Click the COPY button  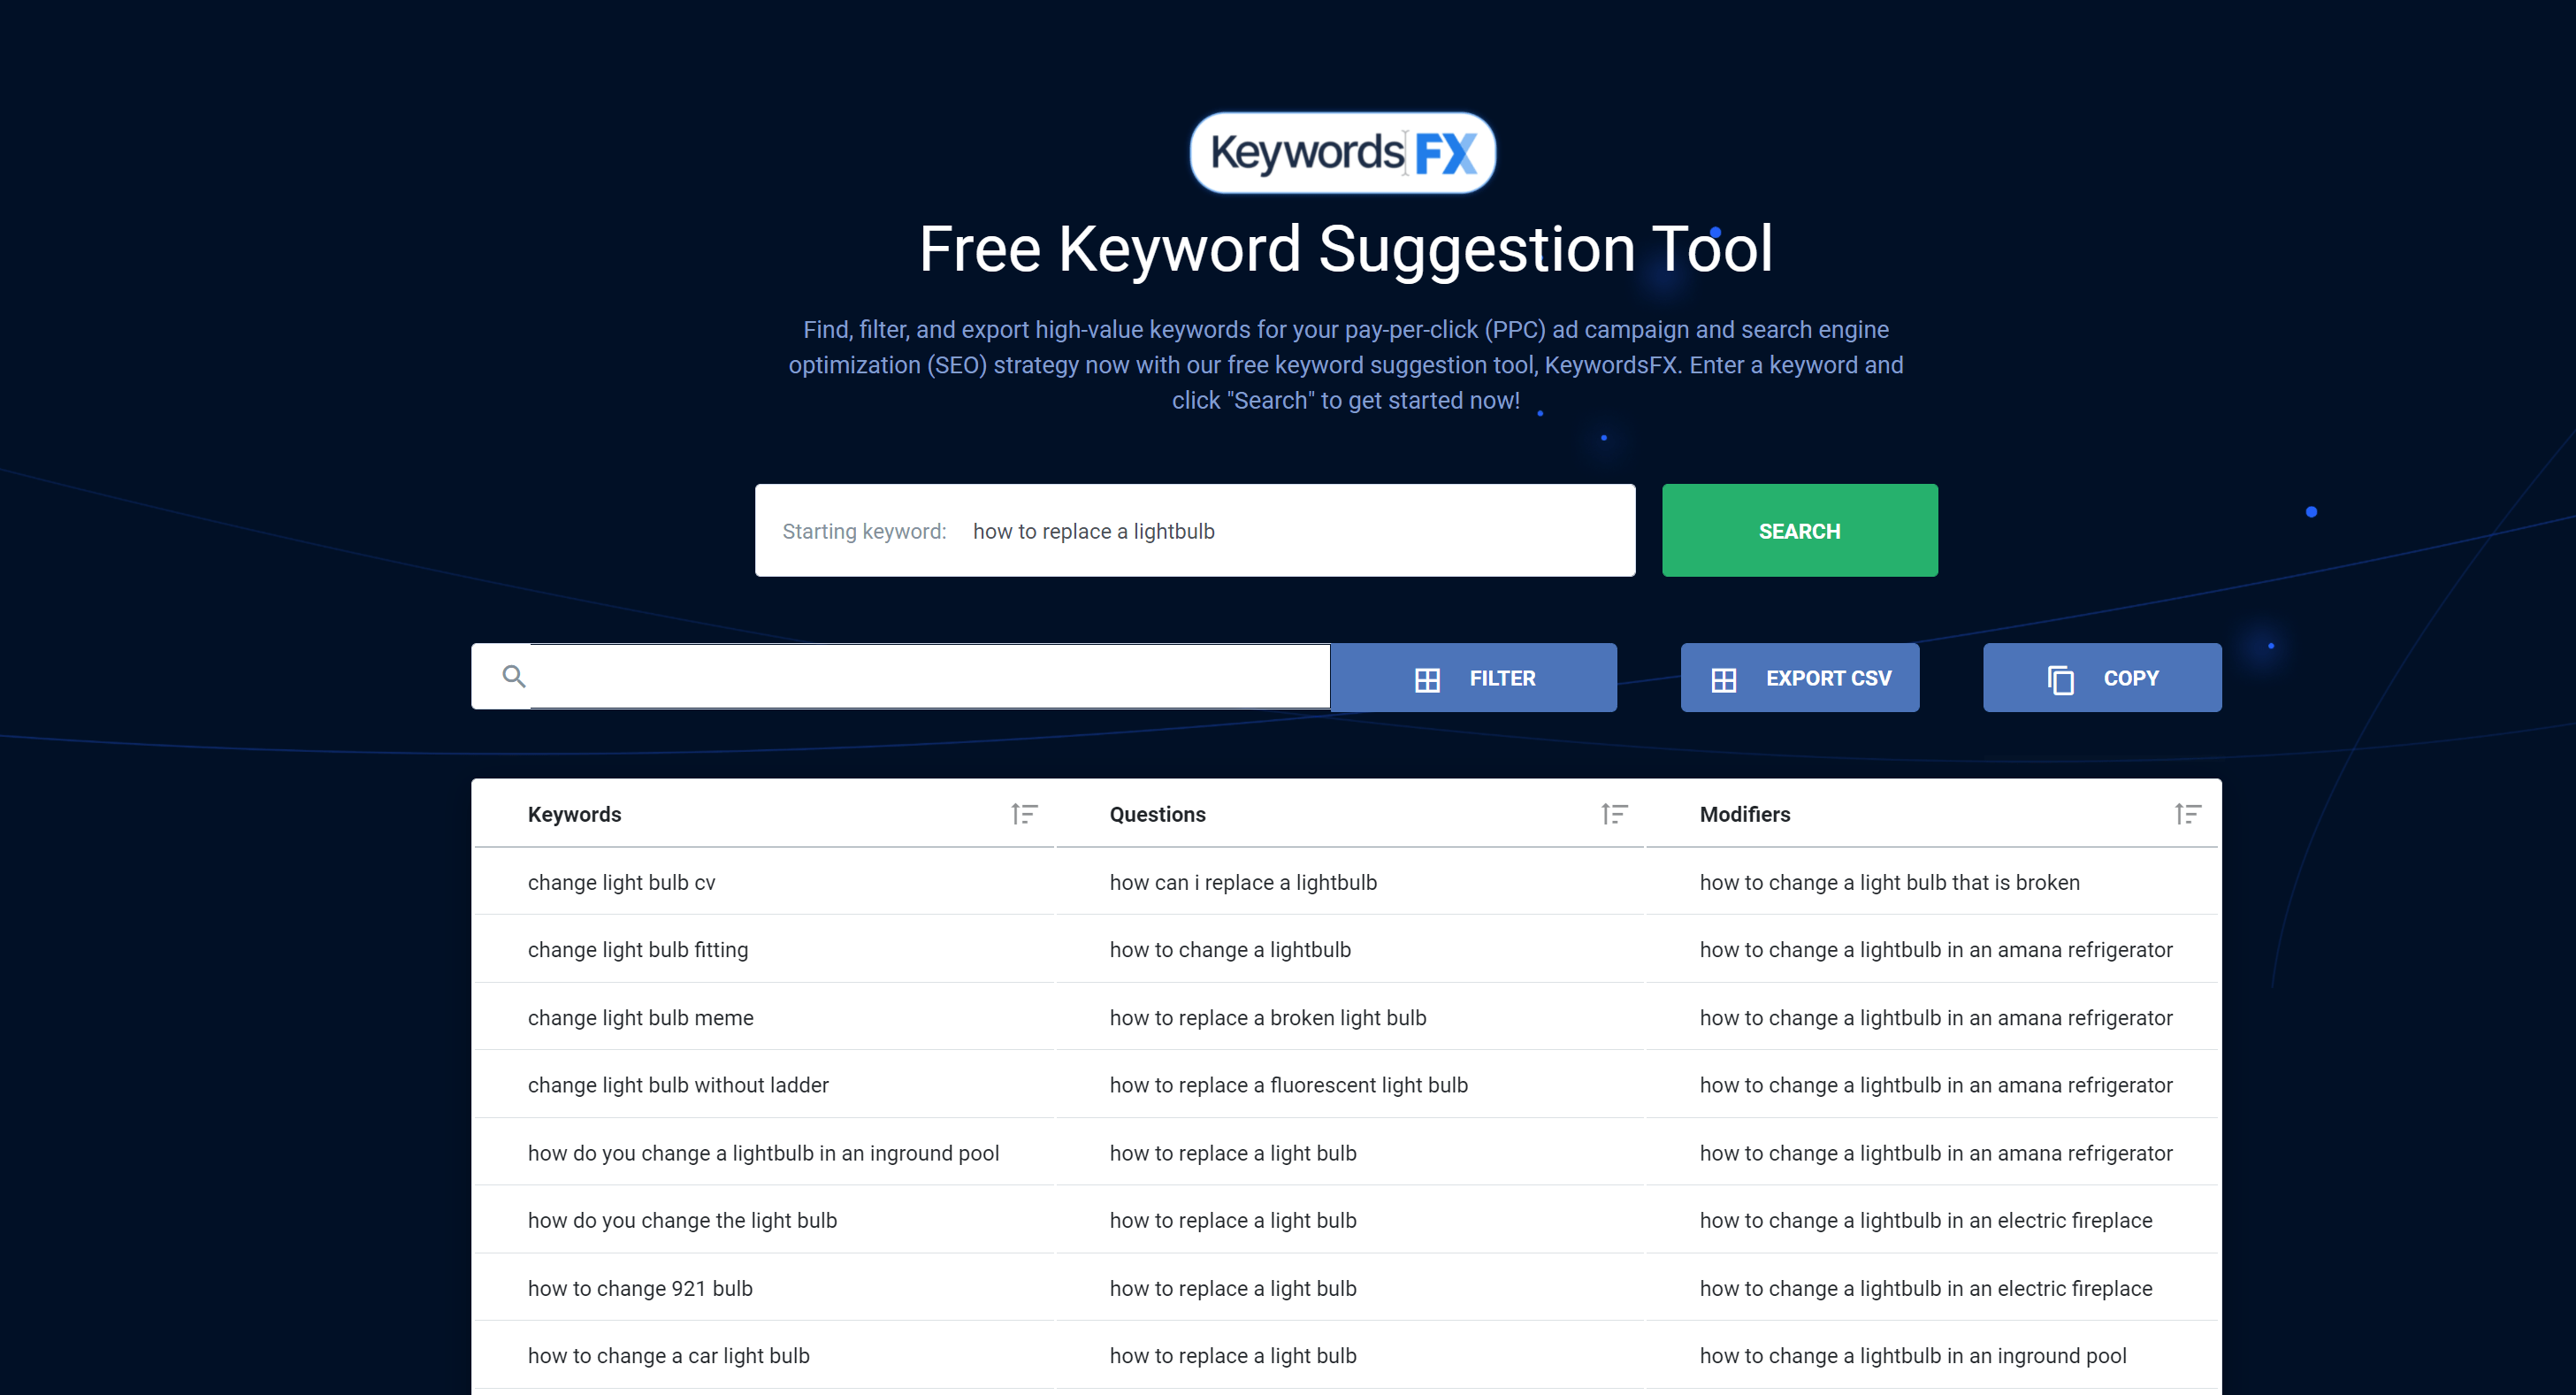pyautogui.click(x=2101, y=678)
